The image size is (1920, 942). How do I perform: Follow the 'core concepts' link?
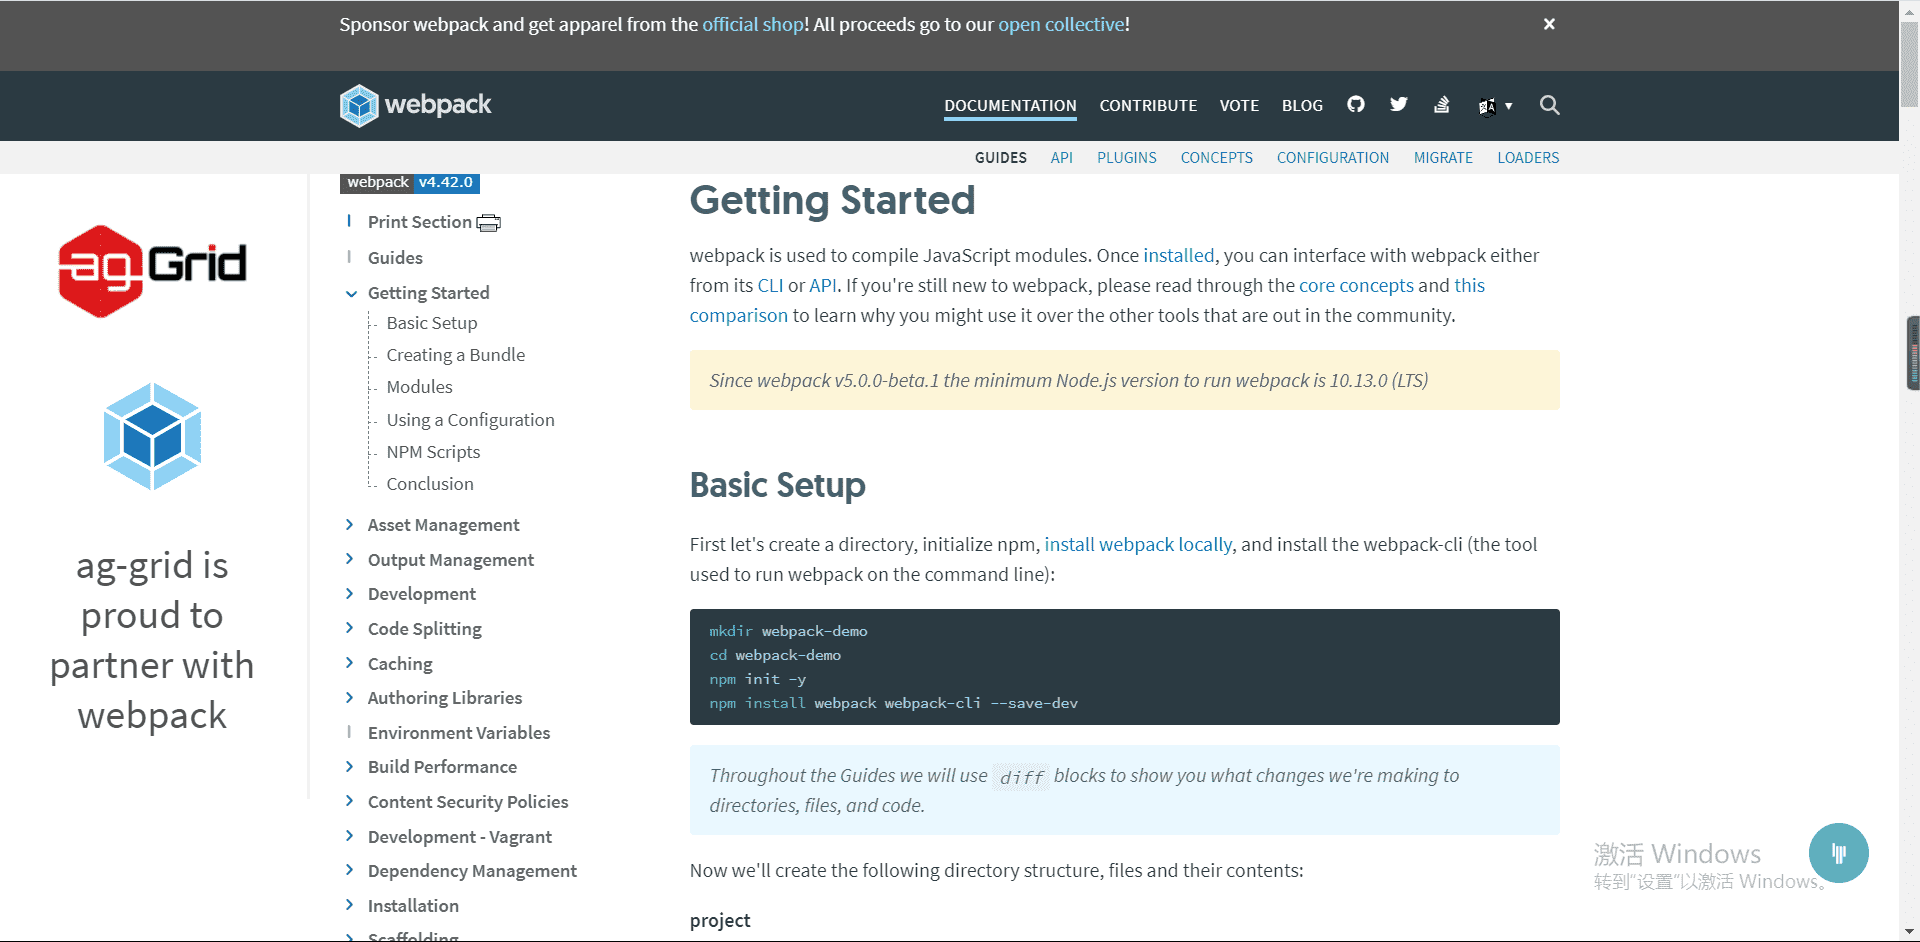click(x=1356, y=285)
